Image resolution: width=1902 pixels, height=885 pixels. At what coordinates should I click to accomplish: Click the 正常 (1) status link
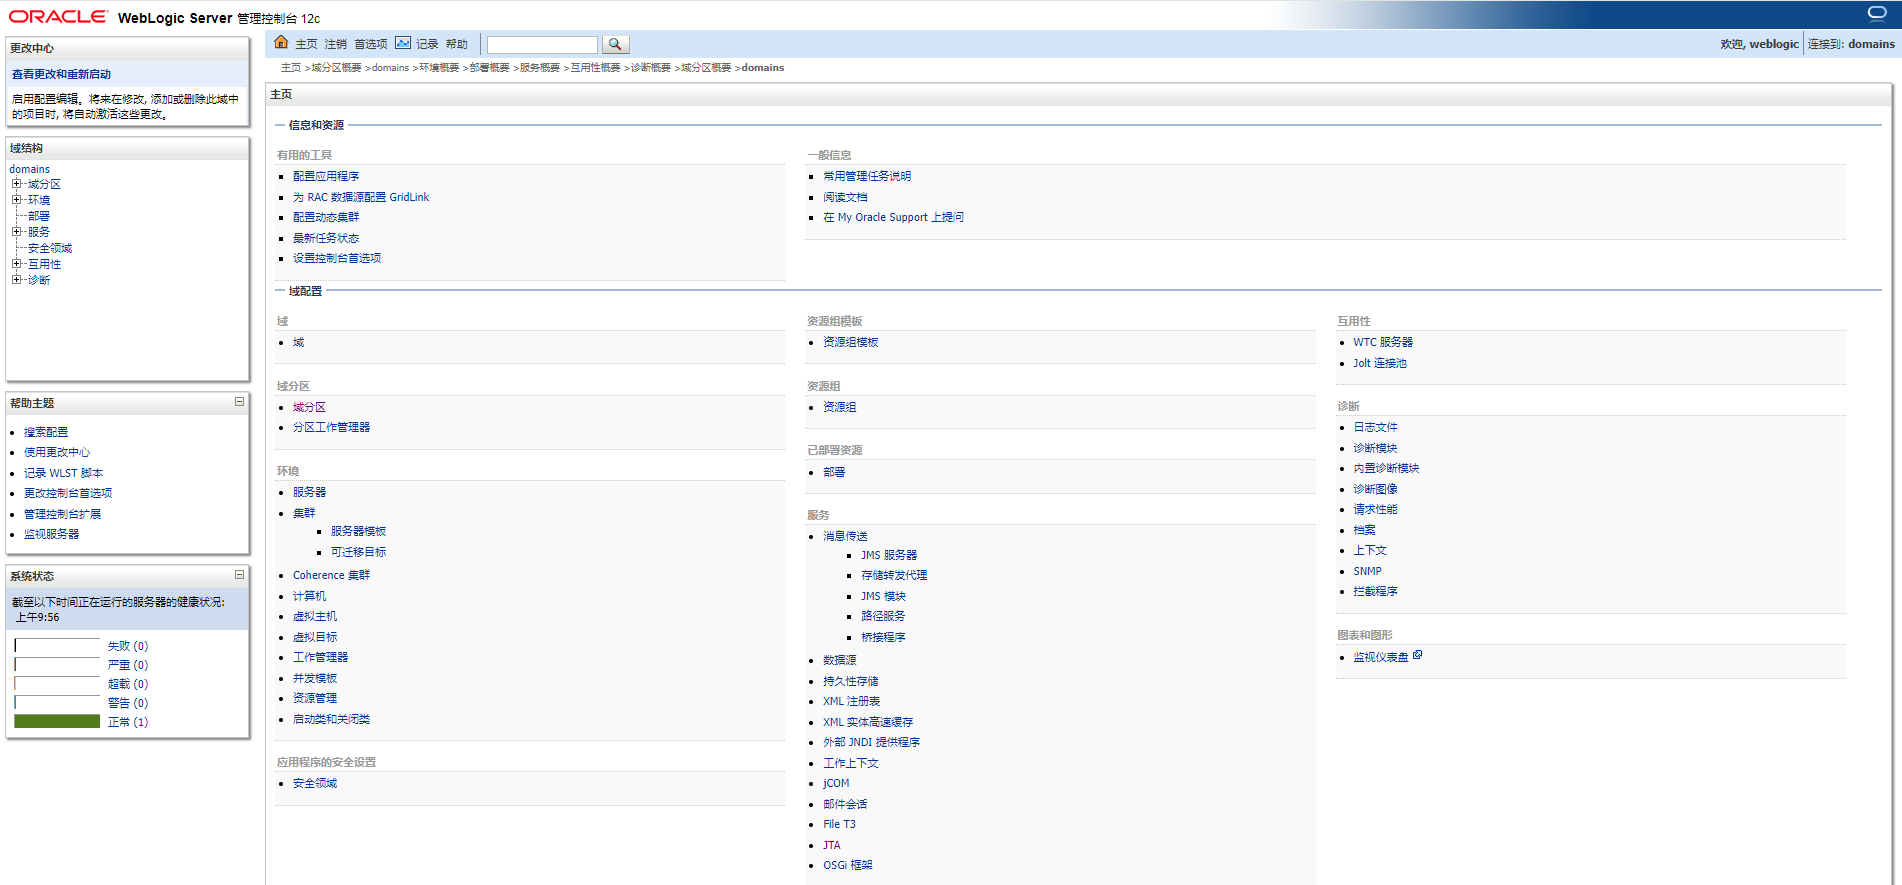[128, 722]
